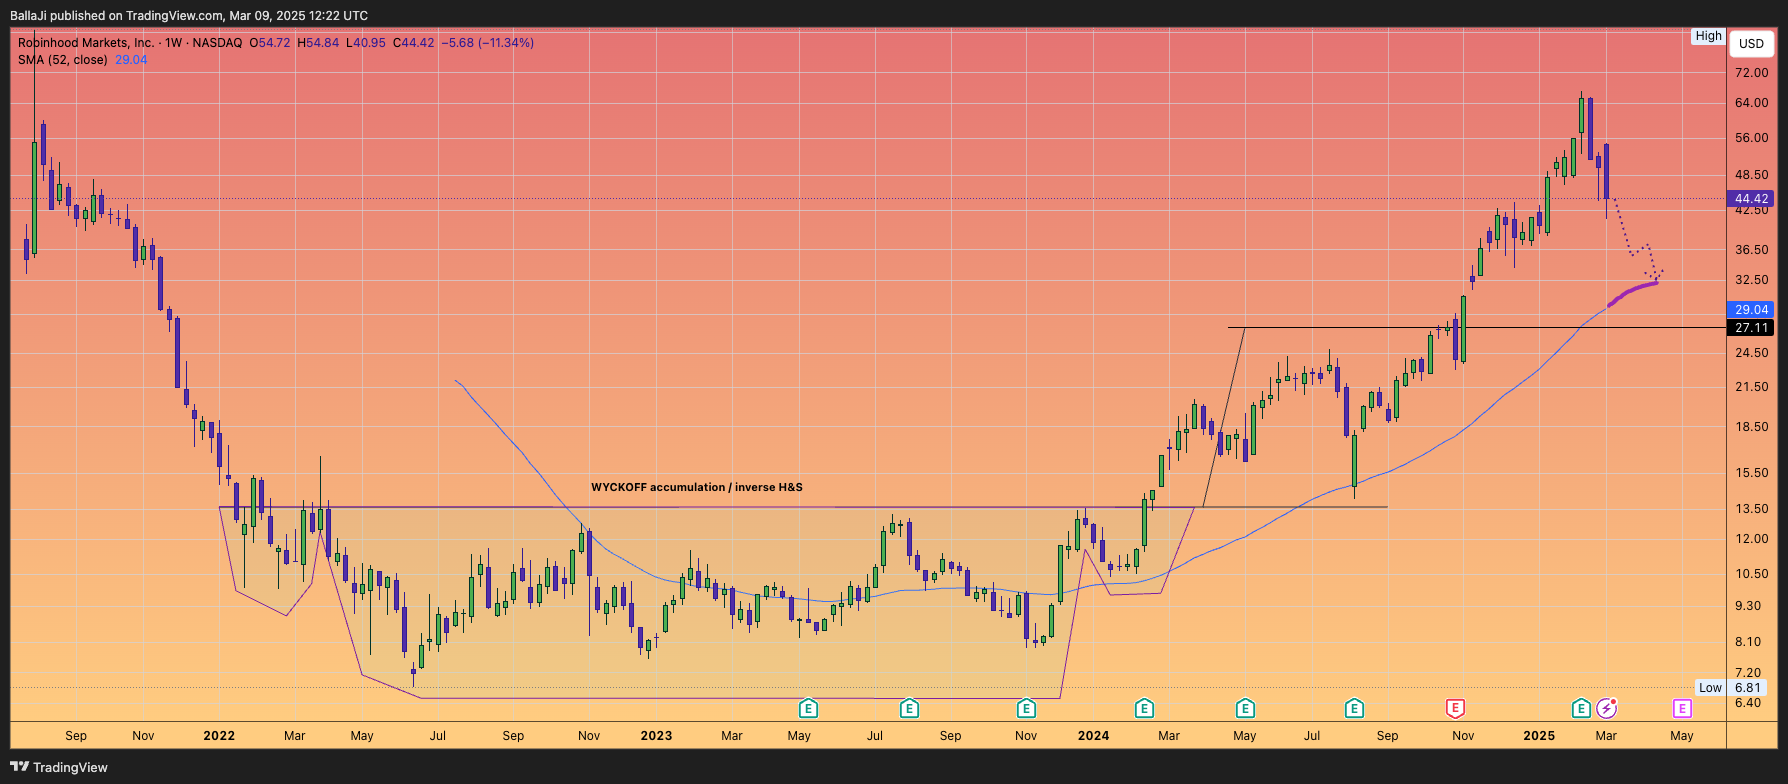Open the earnings marker at May 2024

(1245, 709)
